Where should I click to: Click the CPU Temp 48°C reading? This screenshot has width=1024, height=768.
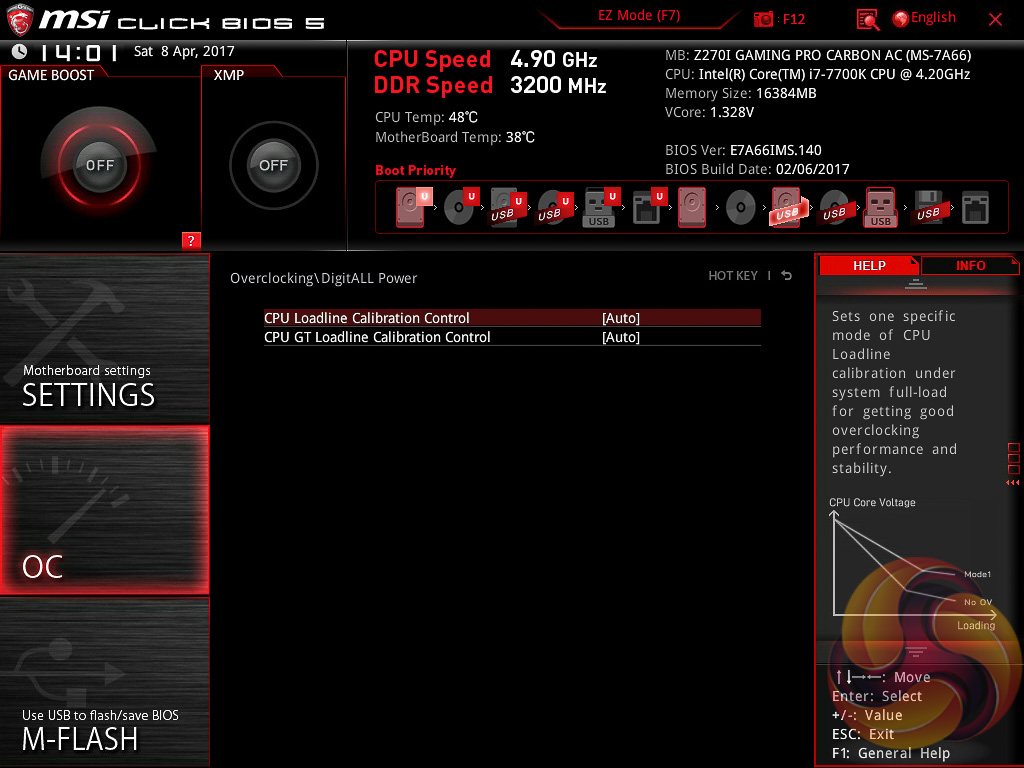click(426, 118)
